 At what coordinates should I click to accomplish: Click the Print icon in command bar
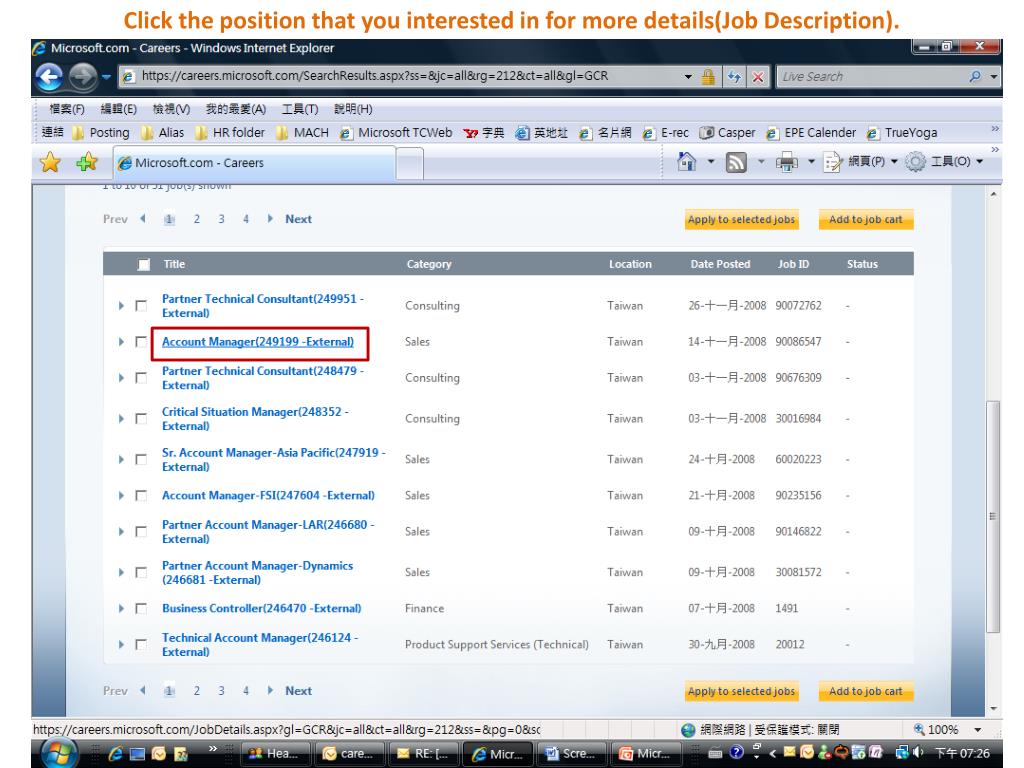pyautogui.click(x=786, y=161)
